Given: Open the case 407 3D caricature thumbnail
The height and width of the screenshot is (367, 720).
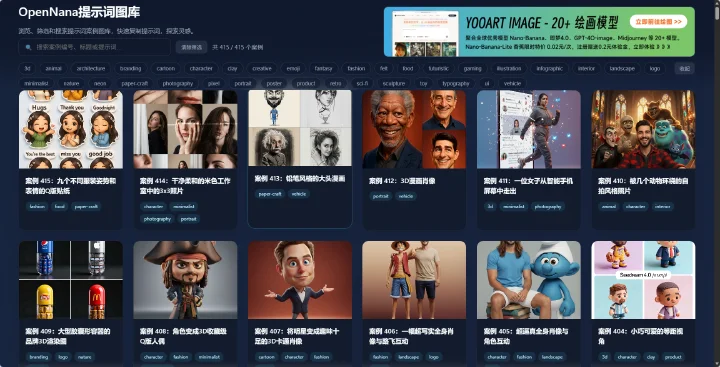Looking at the screenshot, I should [x=300, y=280].
